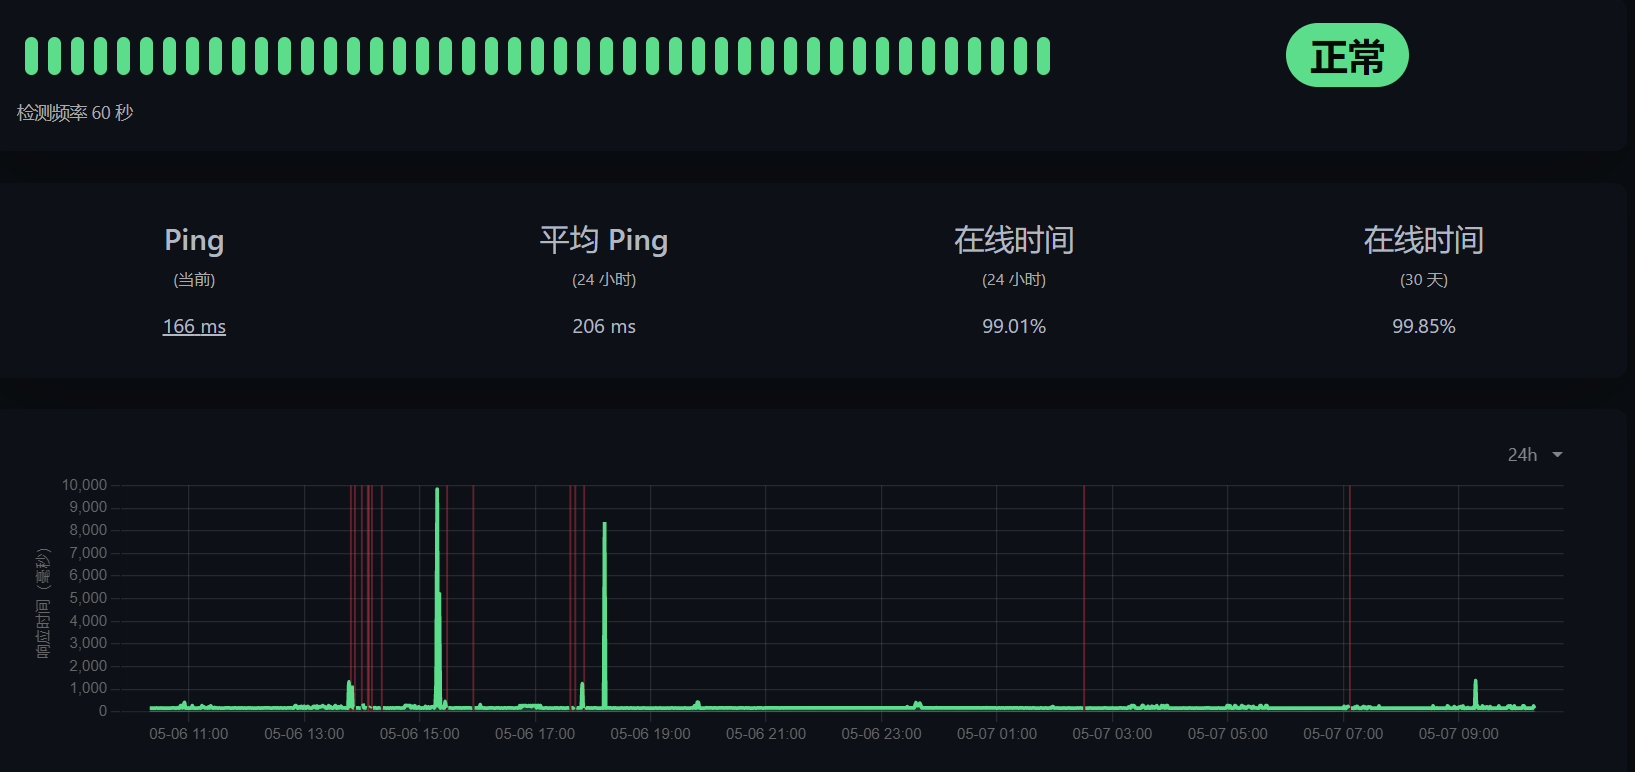
Task: Click the (30 天) subtitle
Action: [x=1424, y=280]
